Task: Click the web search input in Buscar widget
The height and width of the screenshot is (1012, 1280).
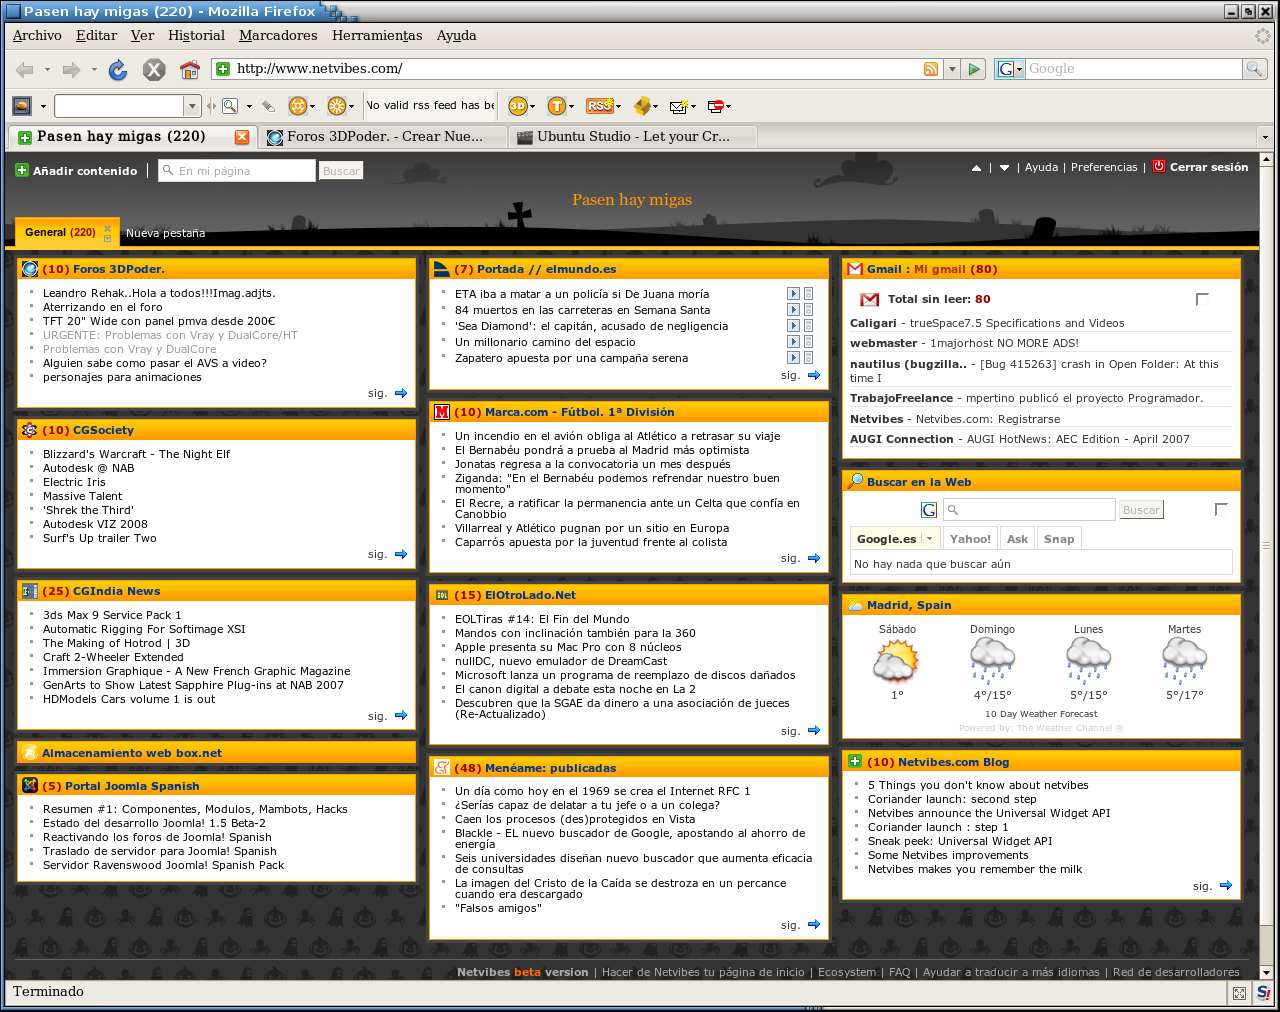Action: point(1029,510)
